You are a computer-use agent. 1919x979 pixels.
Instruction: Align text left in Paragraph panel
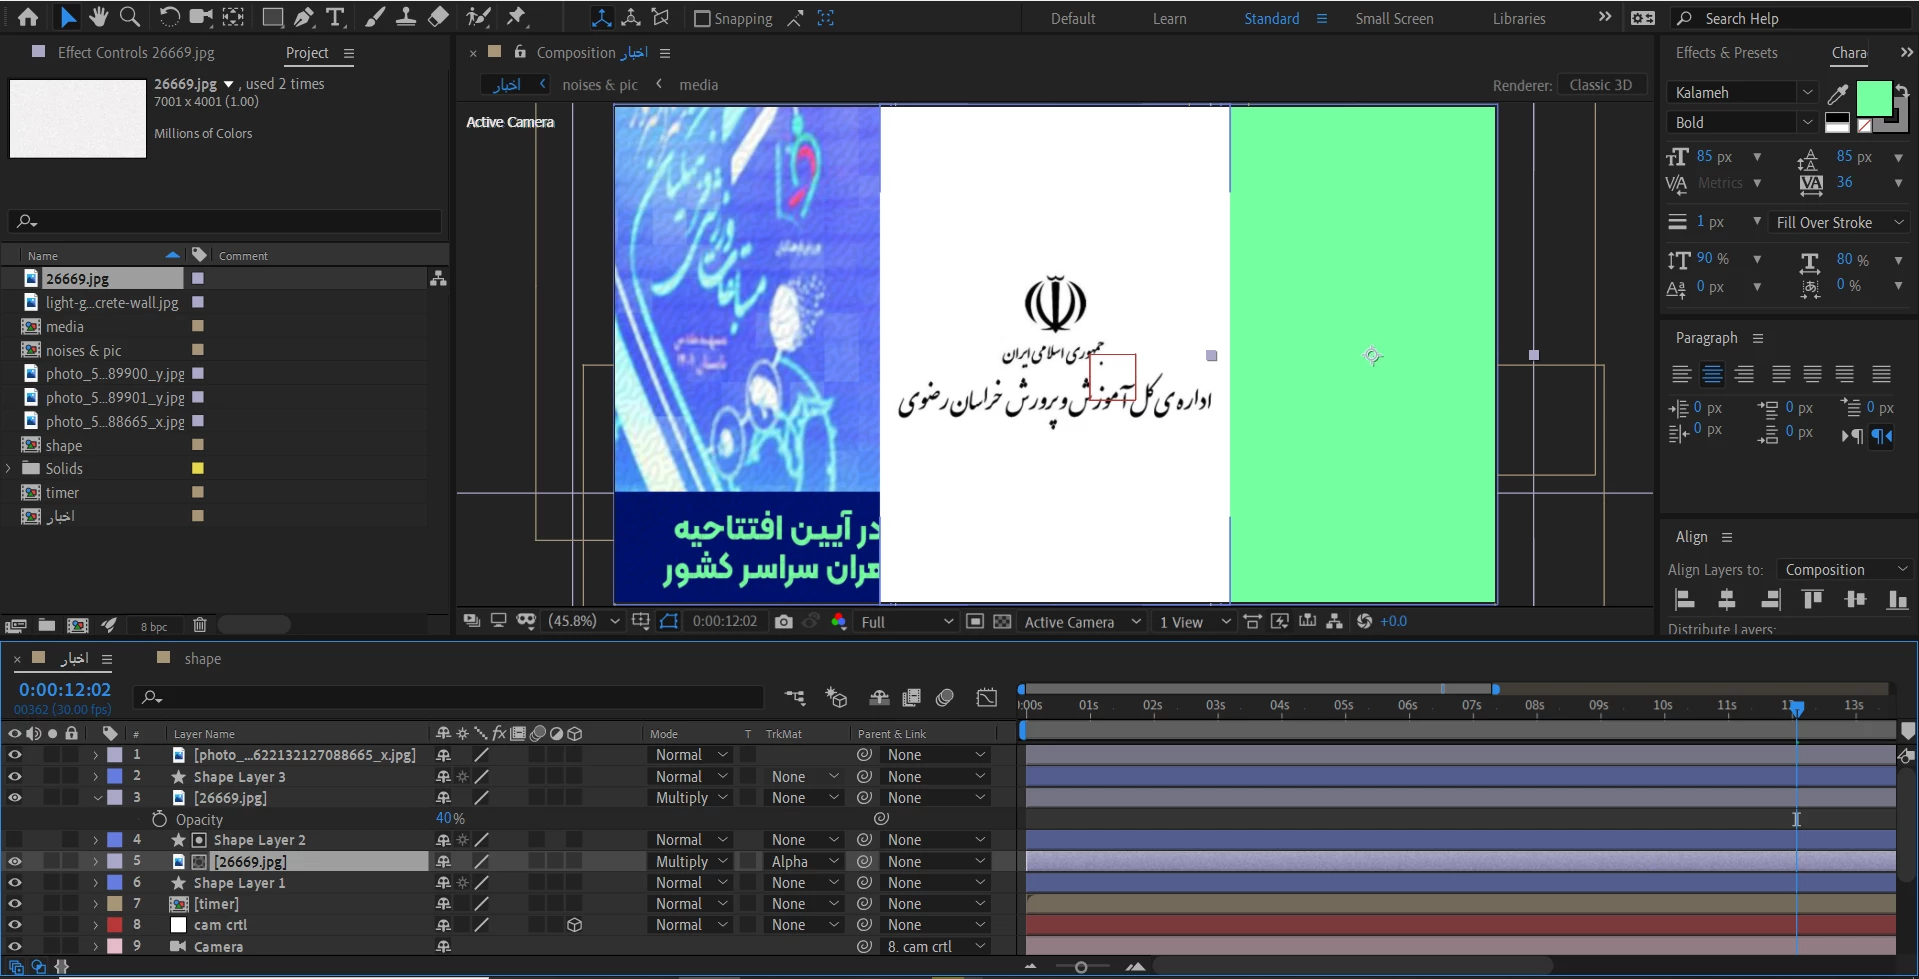(x=1681, y=374)
